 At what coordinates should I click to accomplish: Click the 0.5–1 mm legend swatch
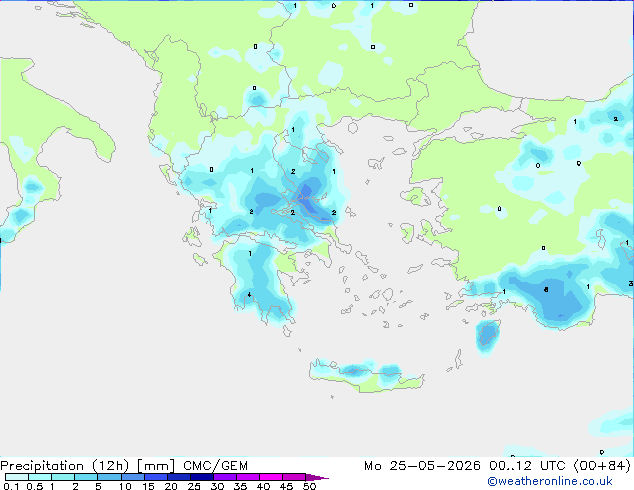click(x=40, y=477)
